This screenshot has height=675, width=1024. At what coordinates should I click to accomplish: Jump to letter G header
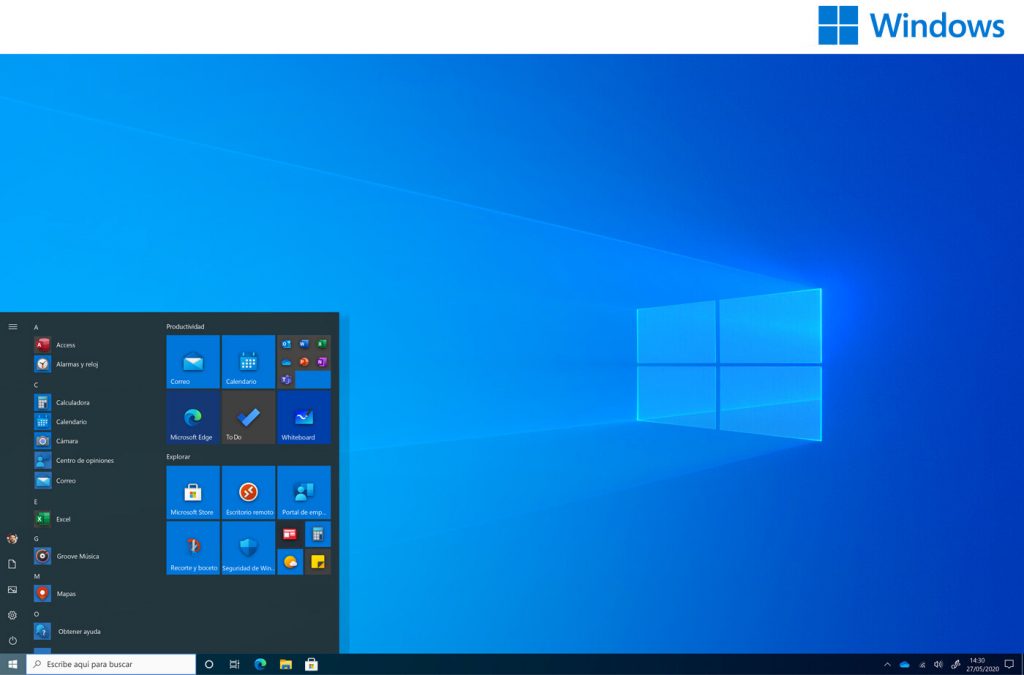point(36,539)
